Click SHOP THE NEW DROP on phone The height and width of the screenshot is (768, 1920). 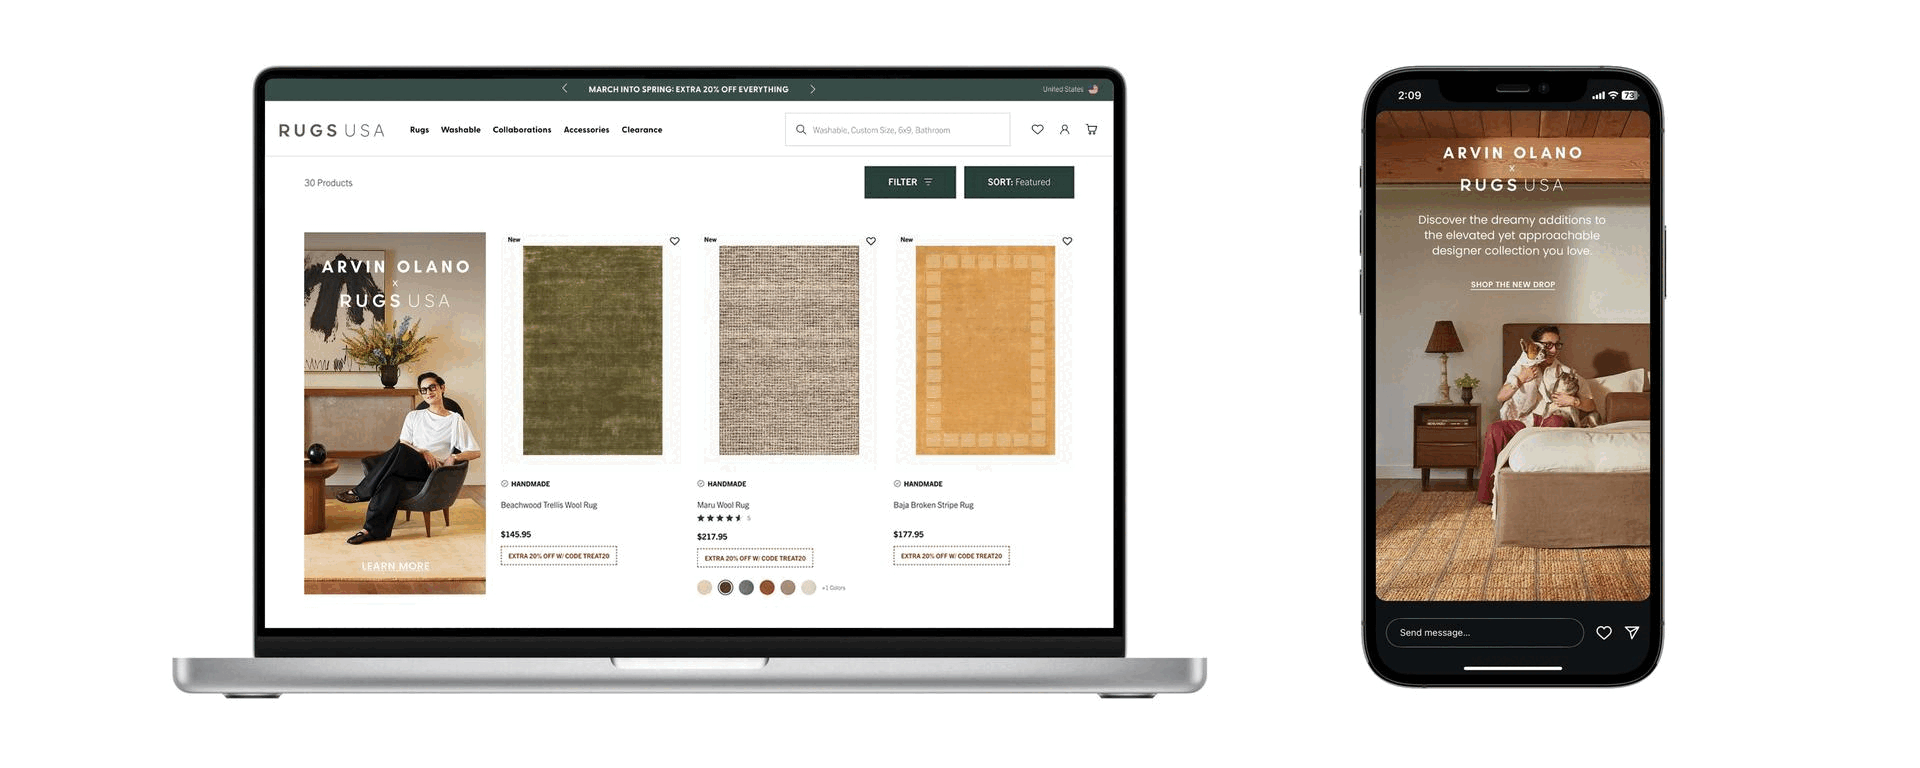[x=1513, y=285]
